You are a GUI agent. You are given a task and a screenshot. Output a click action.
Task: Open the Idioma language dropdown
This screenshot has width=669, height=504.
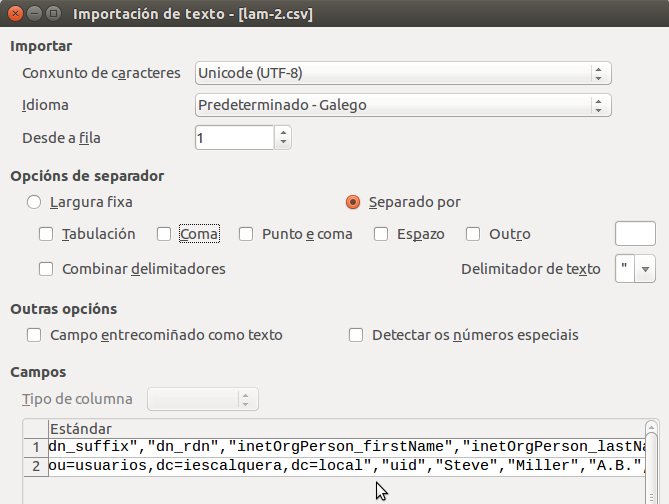tap(403, 105)
